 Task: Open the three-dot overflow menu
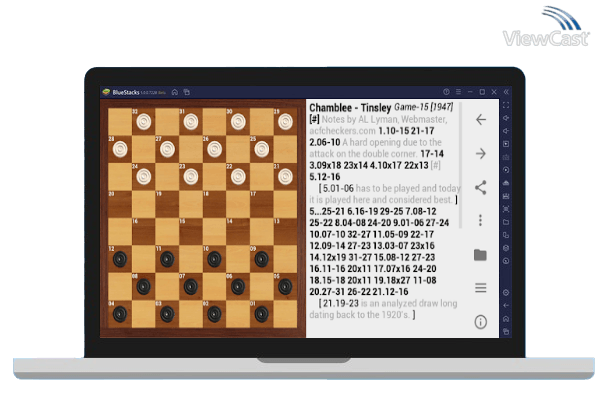pos(480,220)
